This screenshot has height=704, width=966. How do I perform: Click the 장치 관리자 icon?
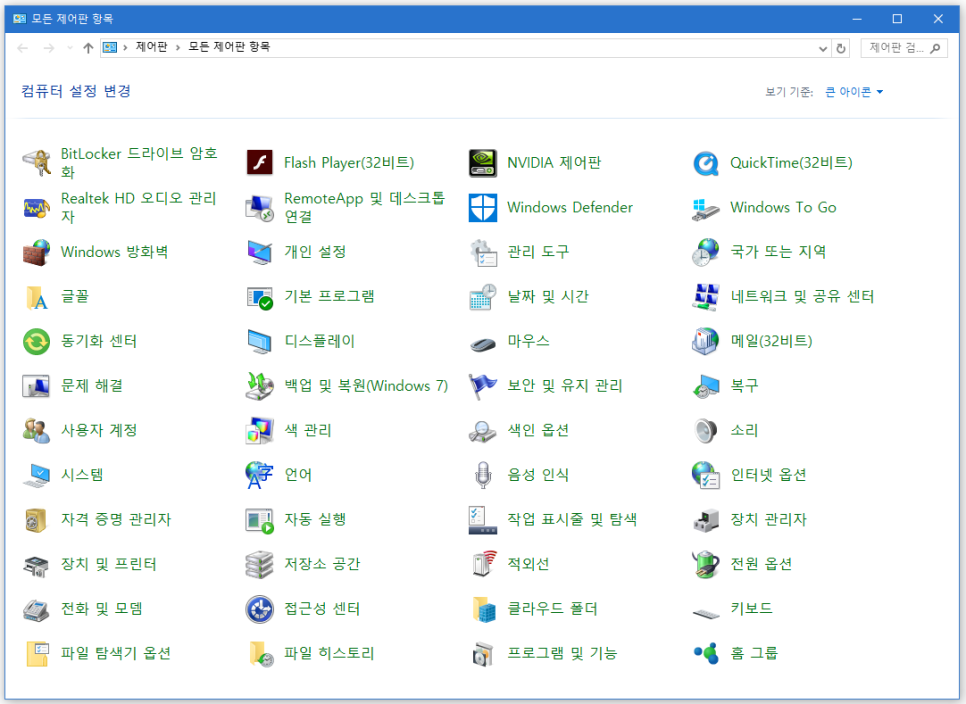706,520
